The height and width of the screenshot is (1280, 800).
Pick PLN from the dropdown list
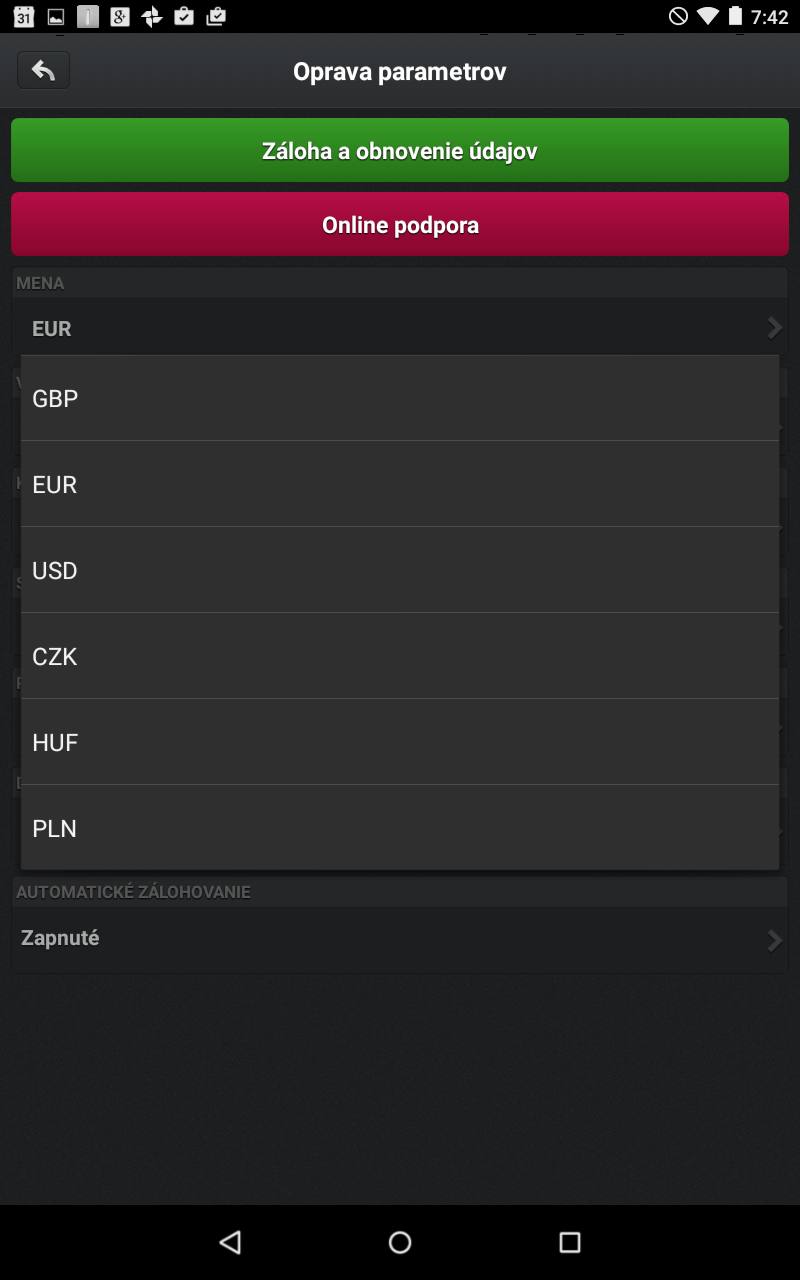click(x=400, y=828)
